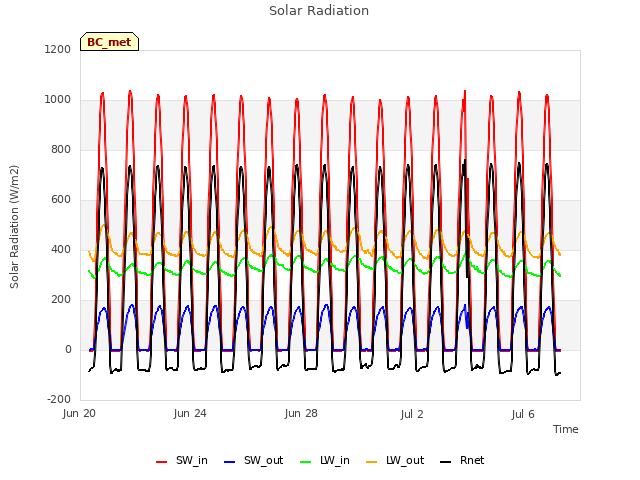Toggle the LW_in legend entry
This screenshot has width=640, height=480.
tap(325, 461)
